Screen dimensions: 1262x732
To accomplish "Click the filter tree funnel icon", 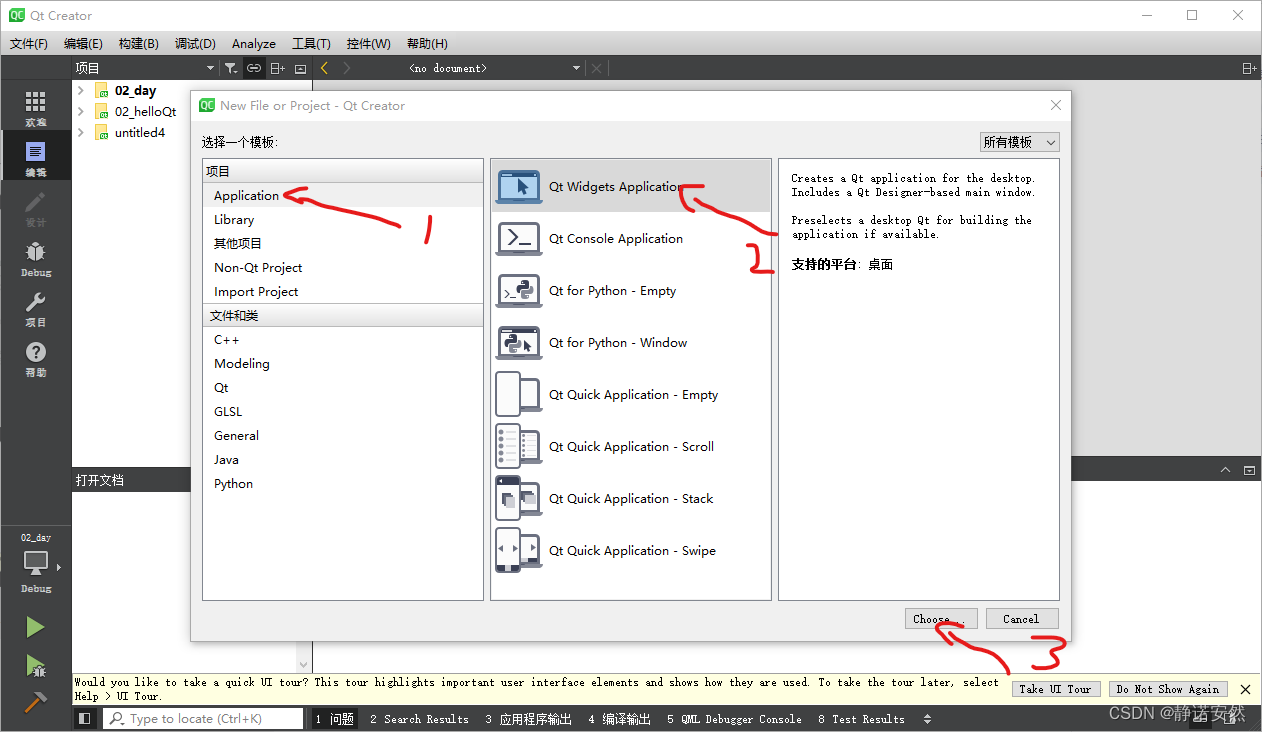I will click(x=231, y=68).
